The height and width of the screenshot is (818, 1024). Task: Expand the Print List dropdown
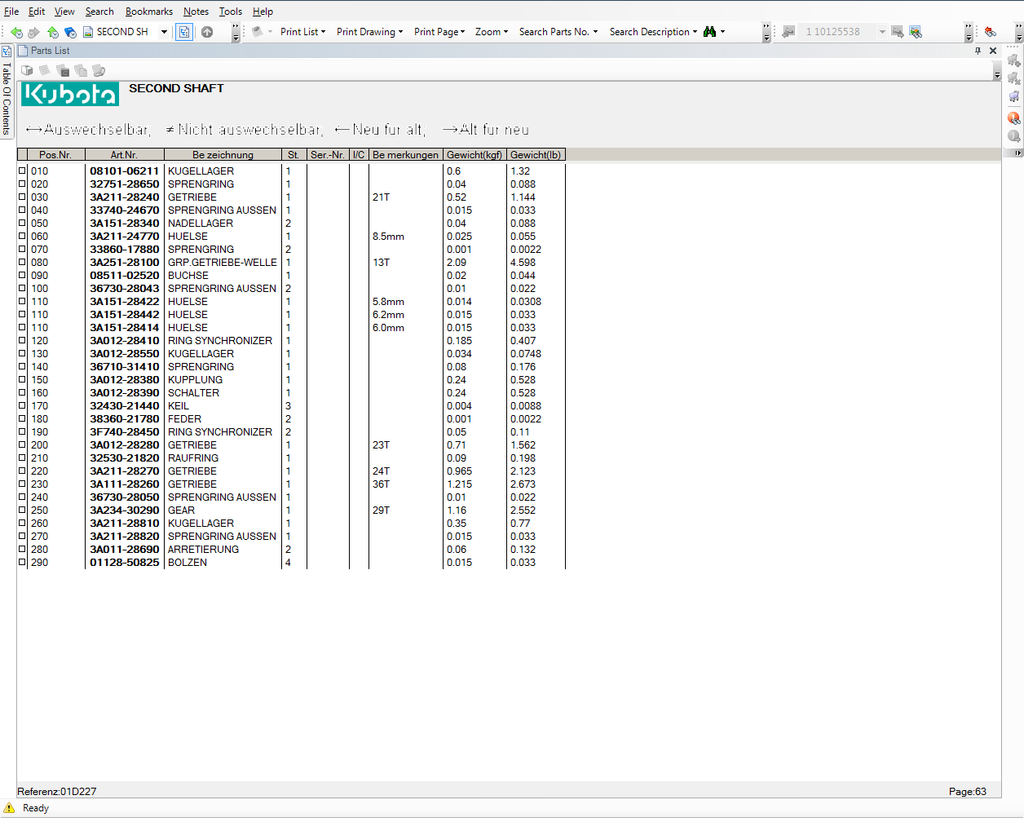tap(302, 32)
